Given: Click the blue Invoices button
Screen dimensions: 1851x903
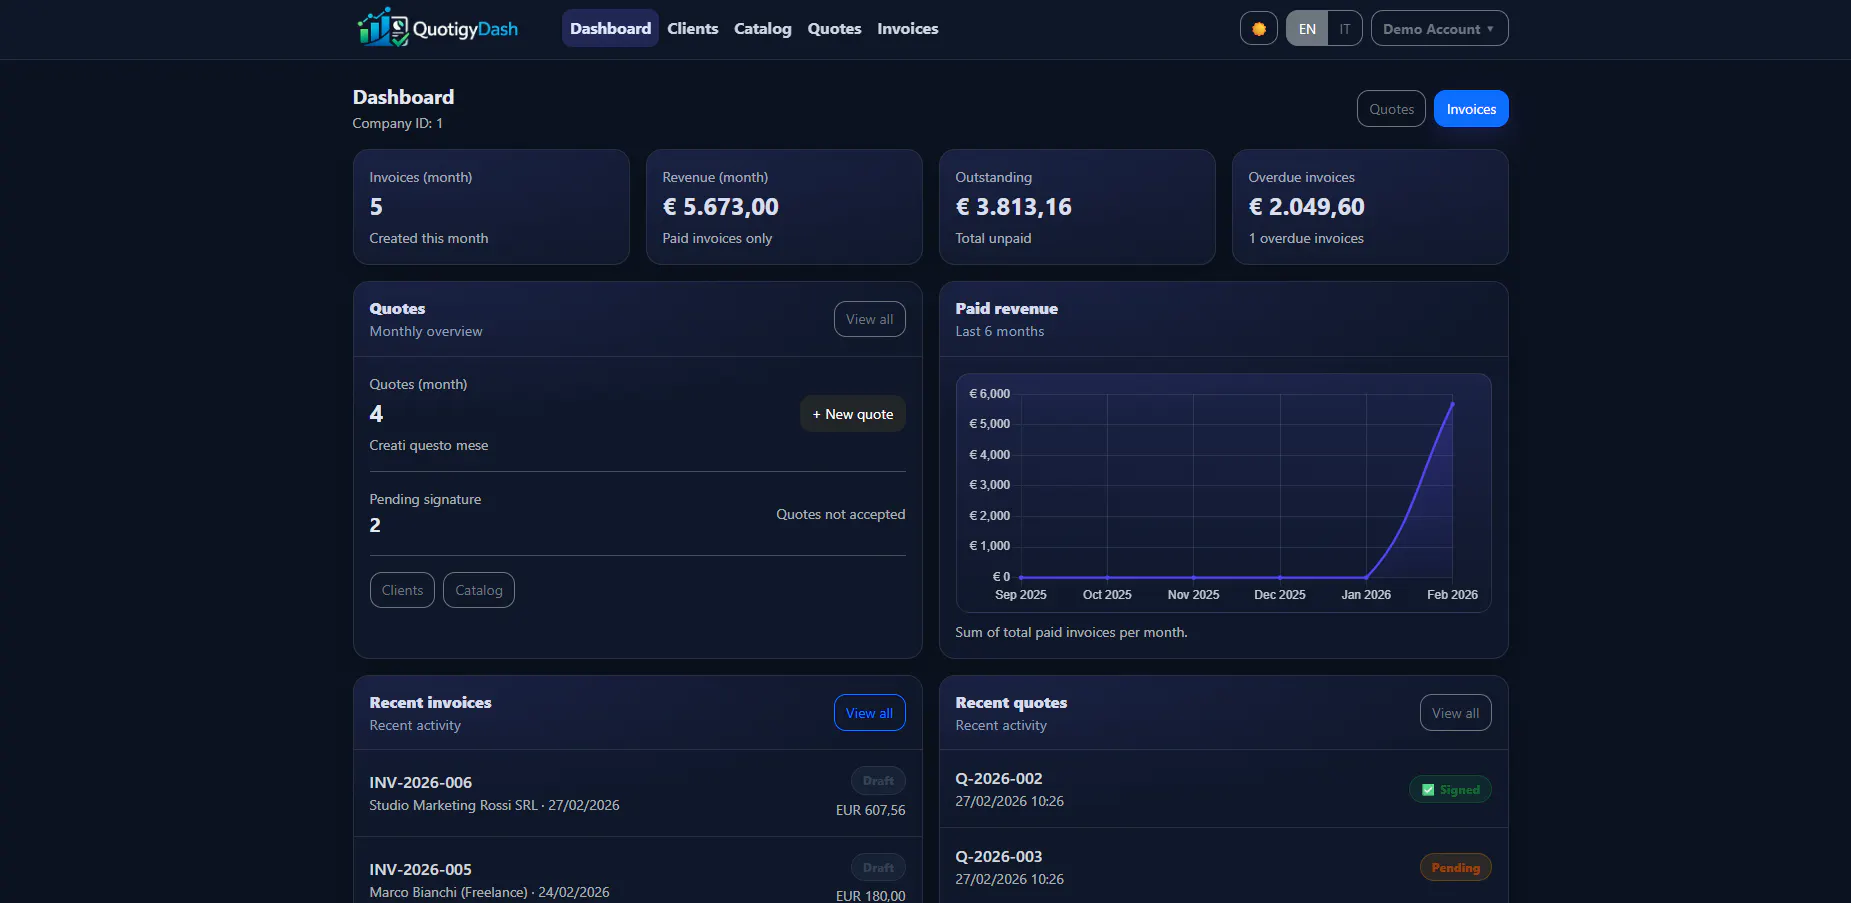Looking at the screenshot, I should click(x=1471, y=109).
